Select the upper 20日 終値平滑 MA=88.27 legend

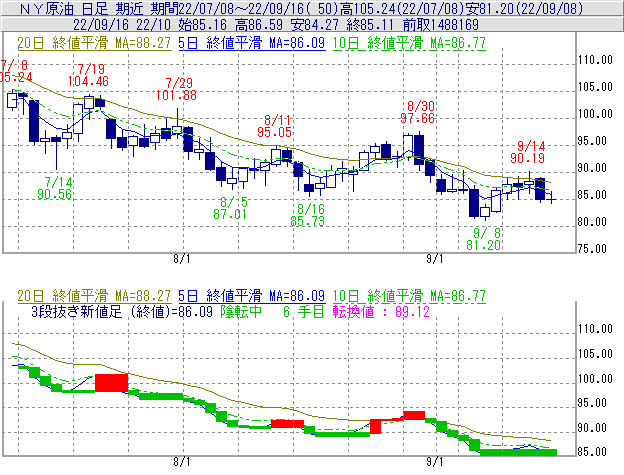(94, 43)
